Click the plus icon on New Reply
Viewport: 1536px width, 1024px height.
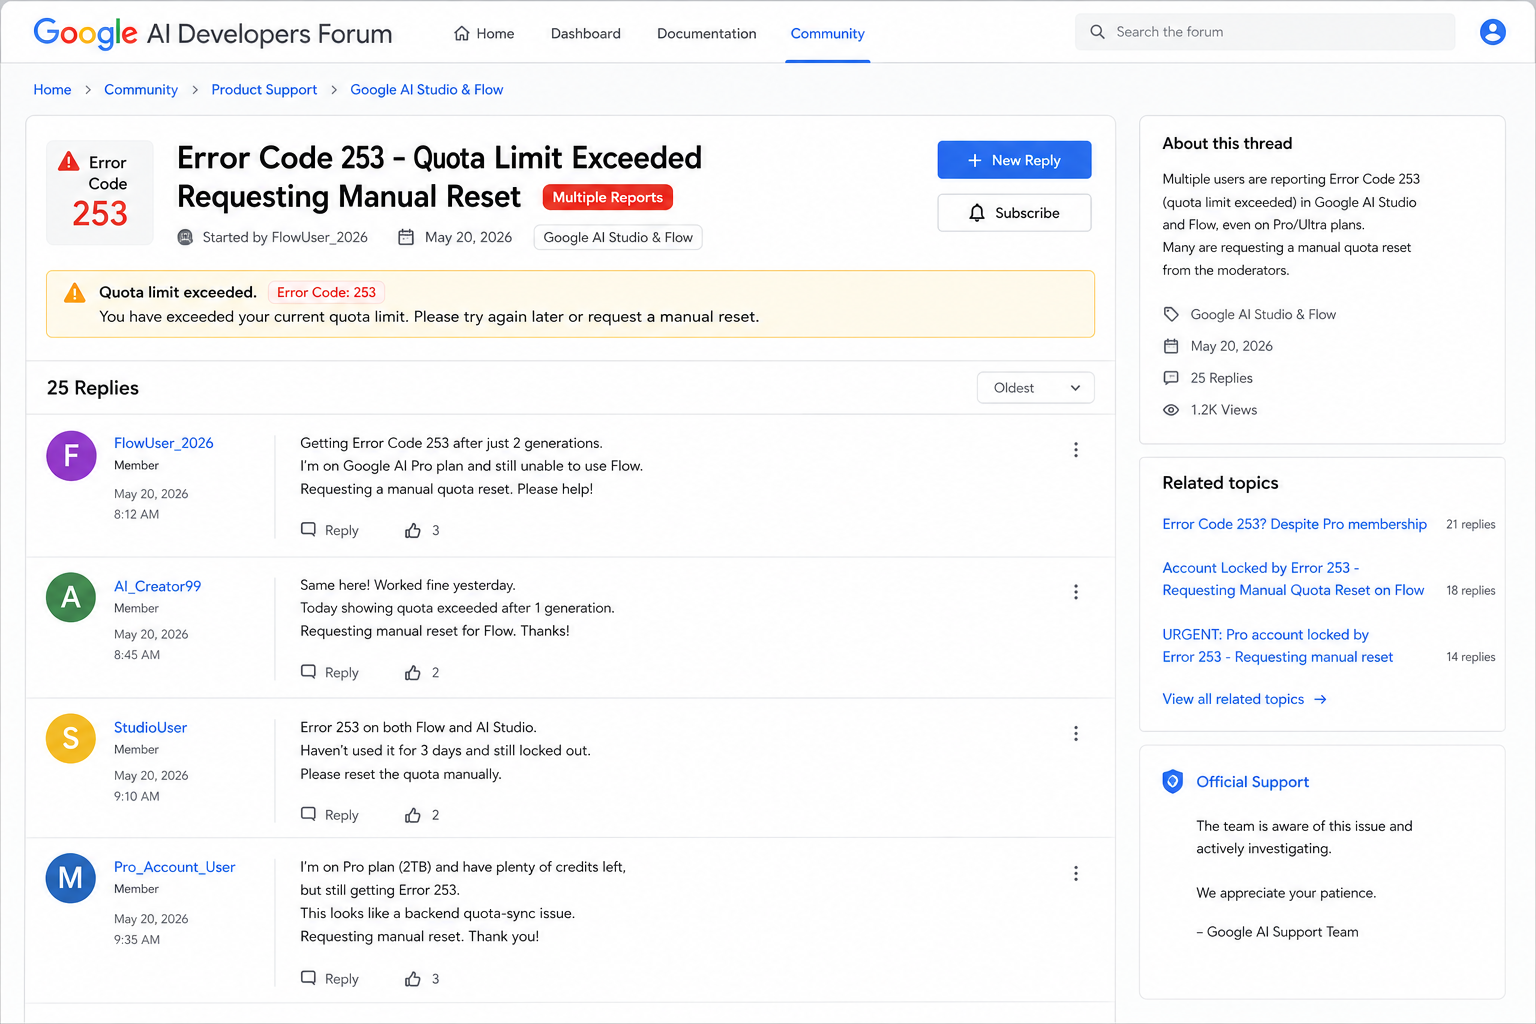(x=975, y=160)
